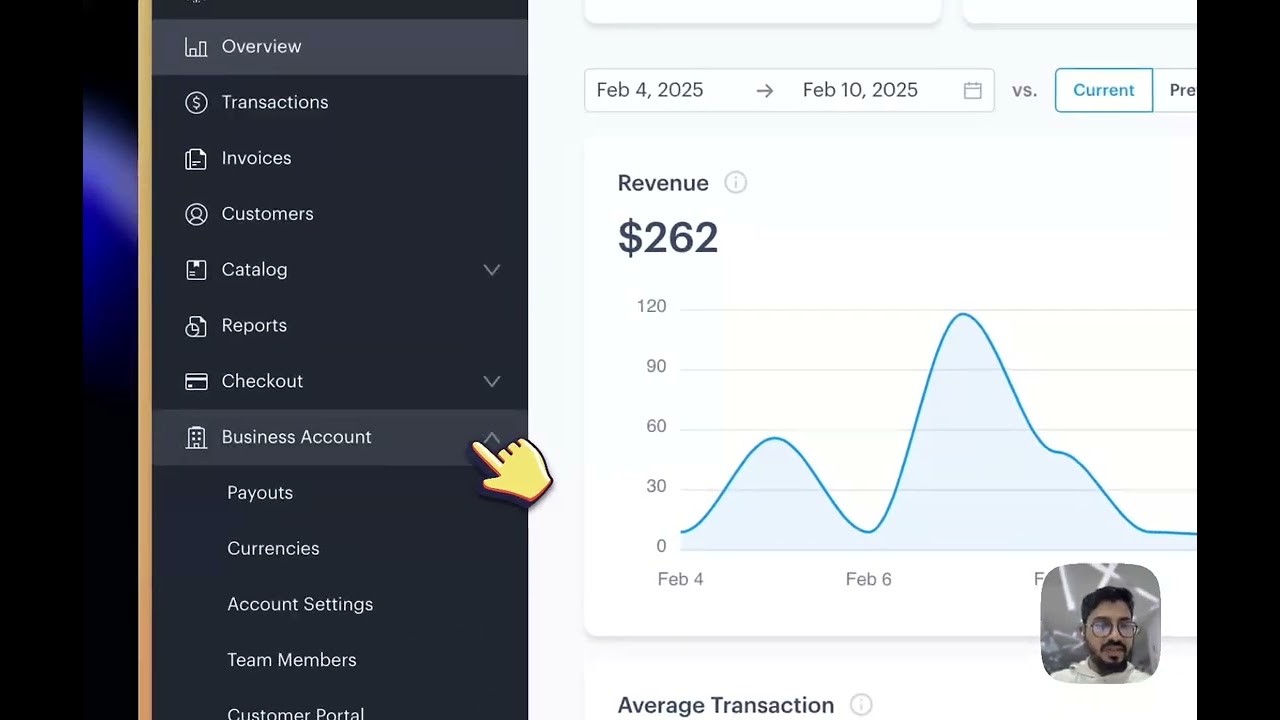The width and height of the screenshot is (1280, 720).
Task: Click the info icon next to Revenue
Action: pyautogui.click(x=735, y=183)
